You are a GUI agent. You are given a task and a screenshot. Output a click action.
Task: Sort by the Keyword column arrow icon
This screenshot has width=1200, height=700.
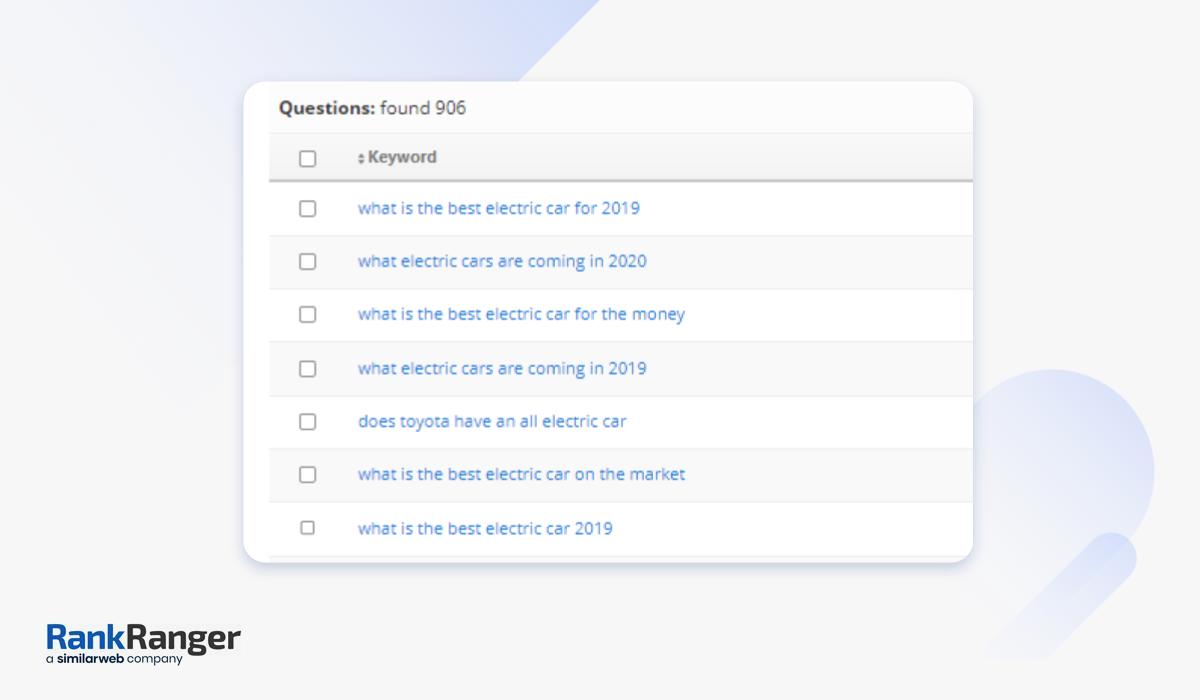tap(361, 158)
